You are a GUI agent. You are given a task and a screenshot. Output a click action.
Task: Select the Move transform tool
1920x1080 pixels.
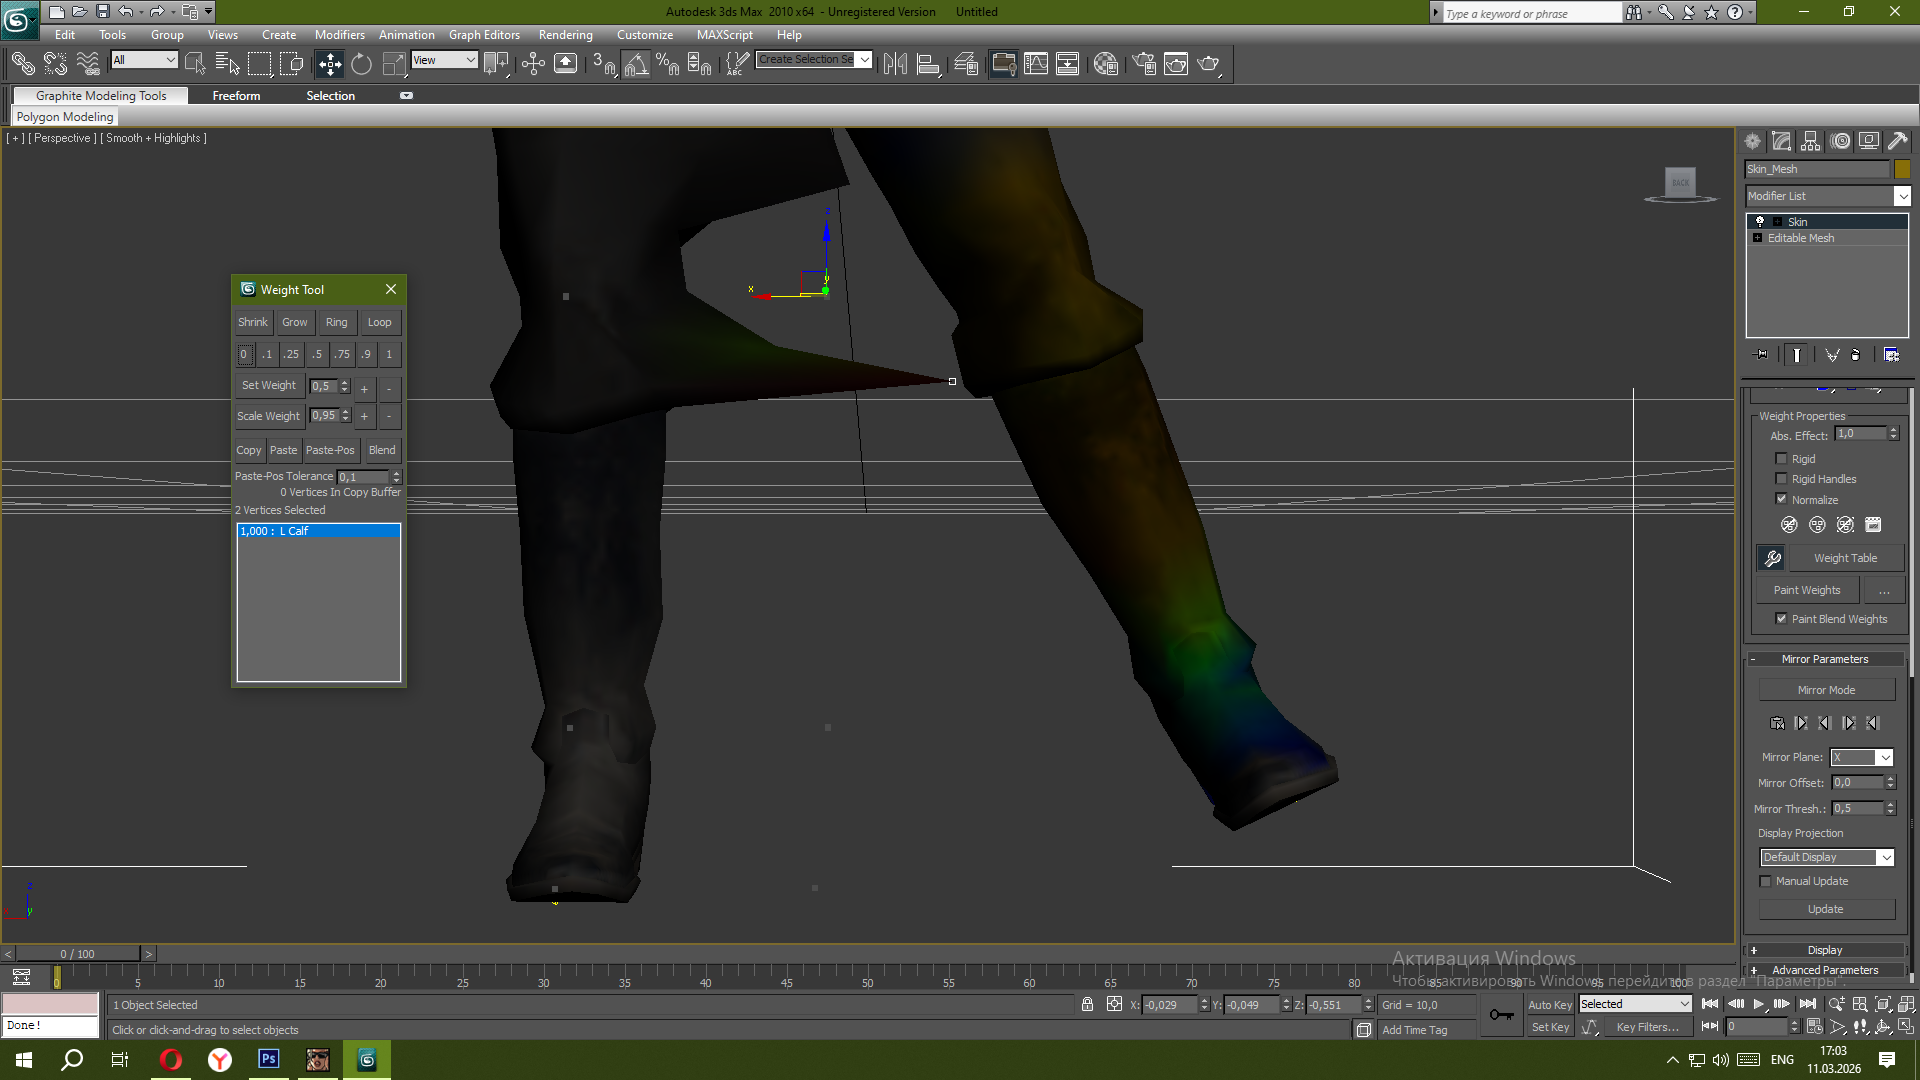pyautogui.click(x=329, y=64)
